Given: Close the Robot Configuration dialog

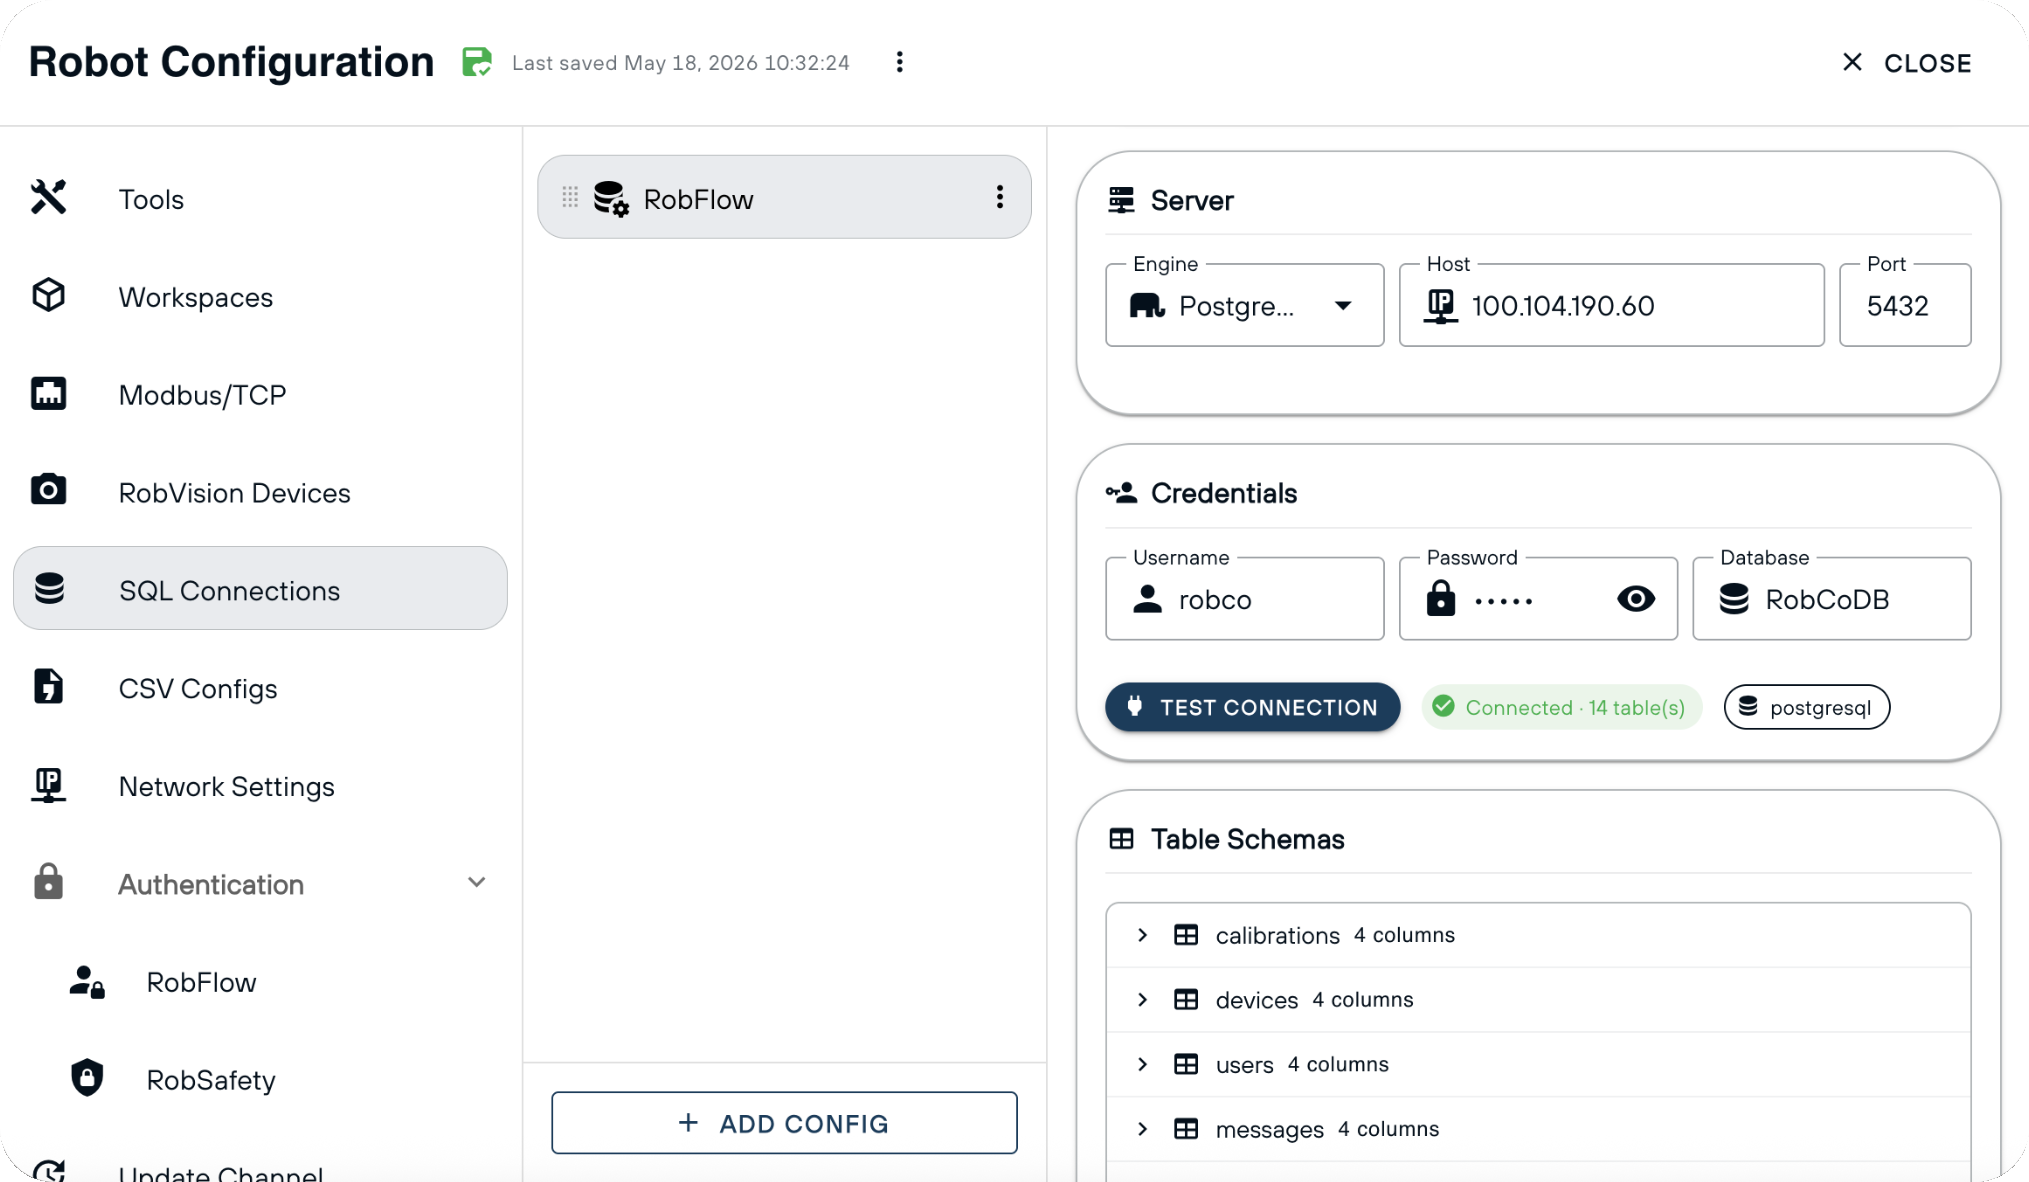Looking at the screenshot, I should pos(1907,63).
